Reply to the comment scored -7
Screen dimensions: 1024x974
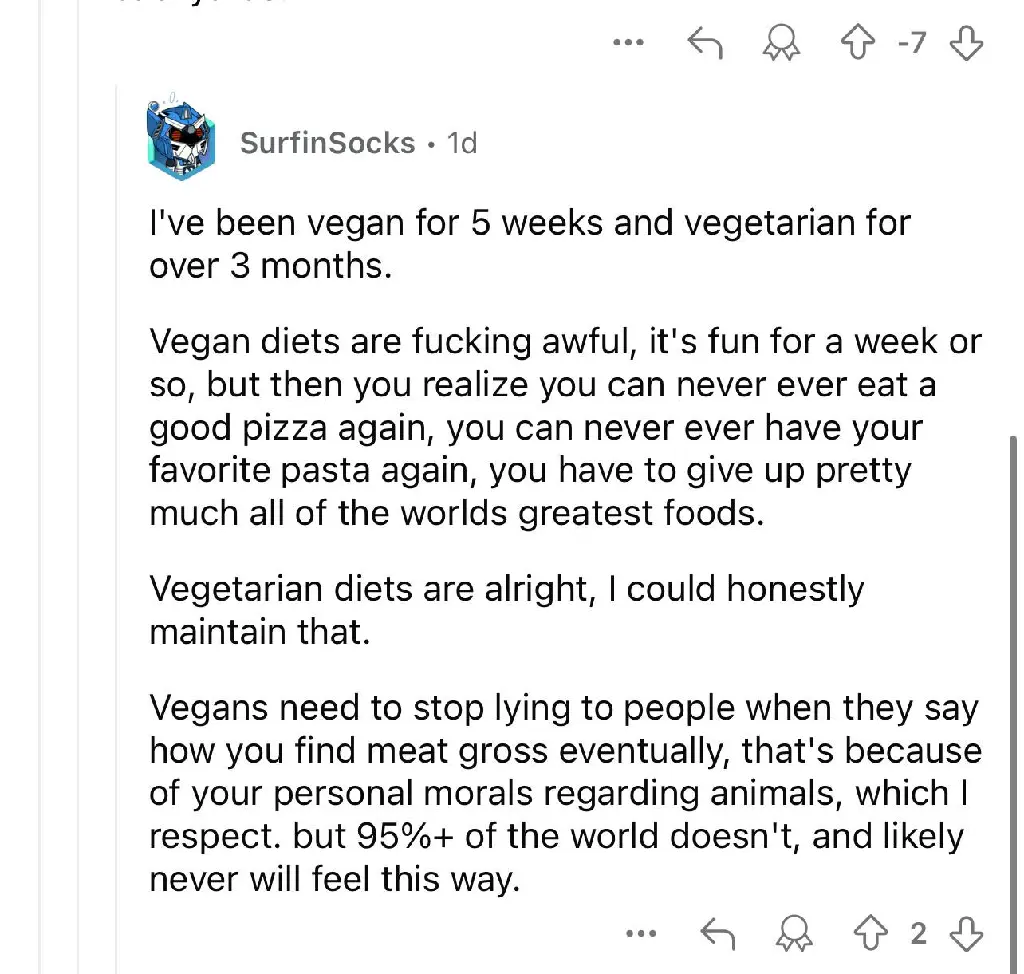(705, 42)
